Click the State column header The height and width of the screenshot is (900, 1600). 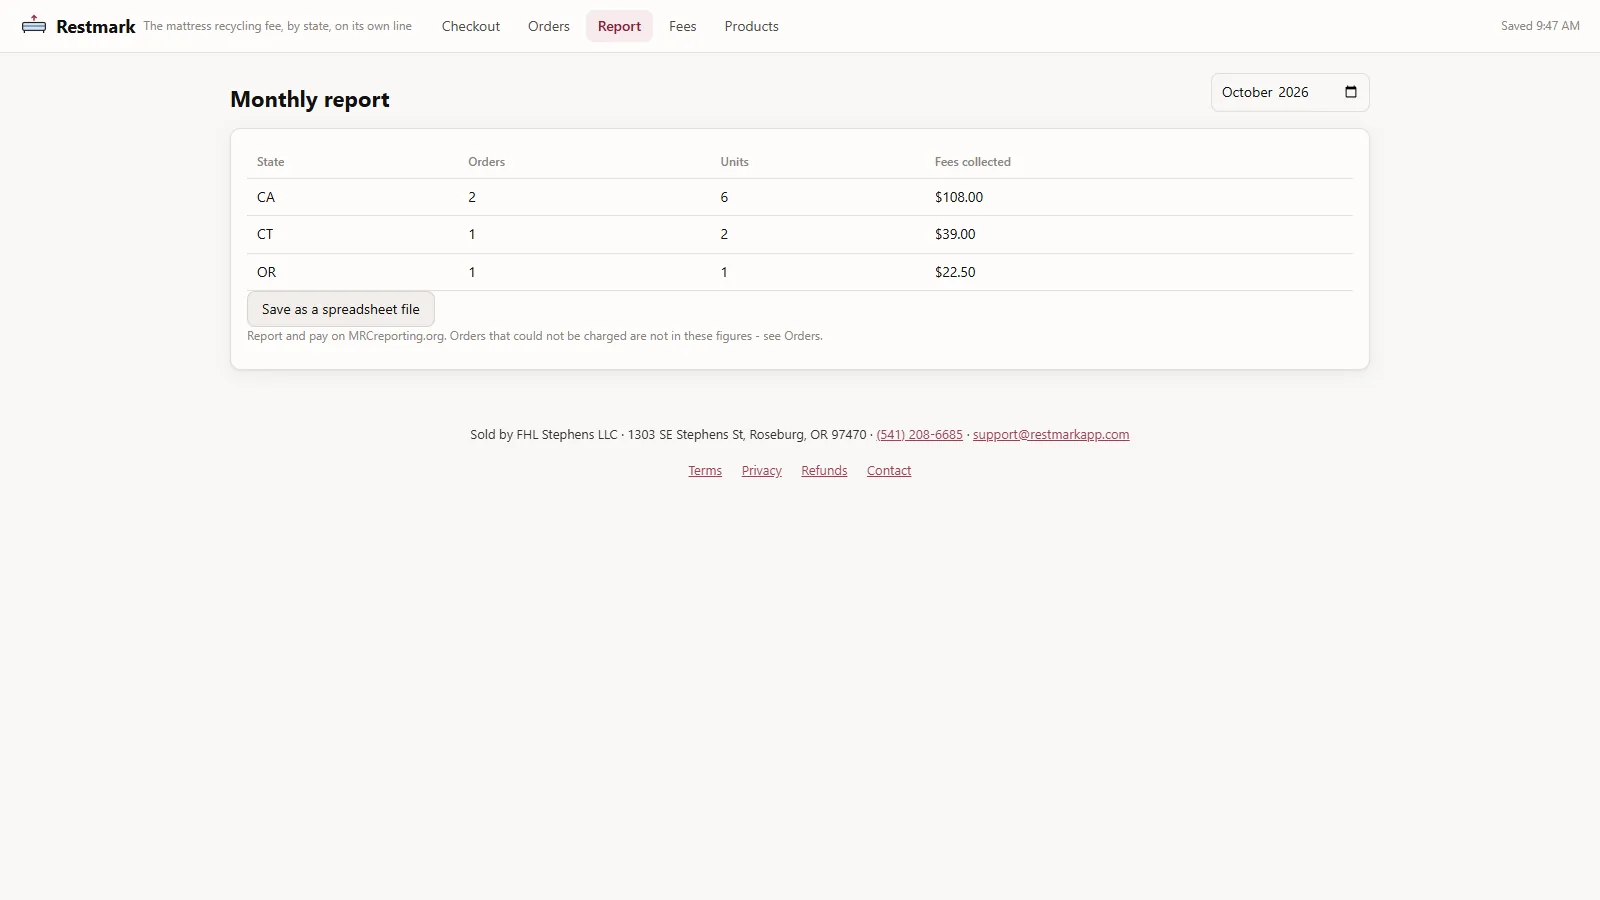click(x=271, y=162)
